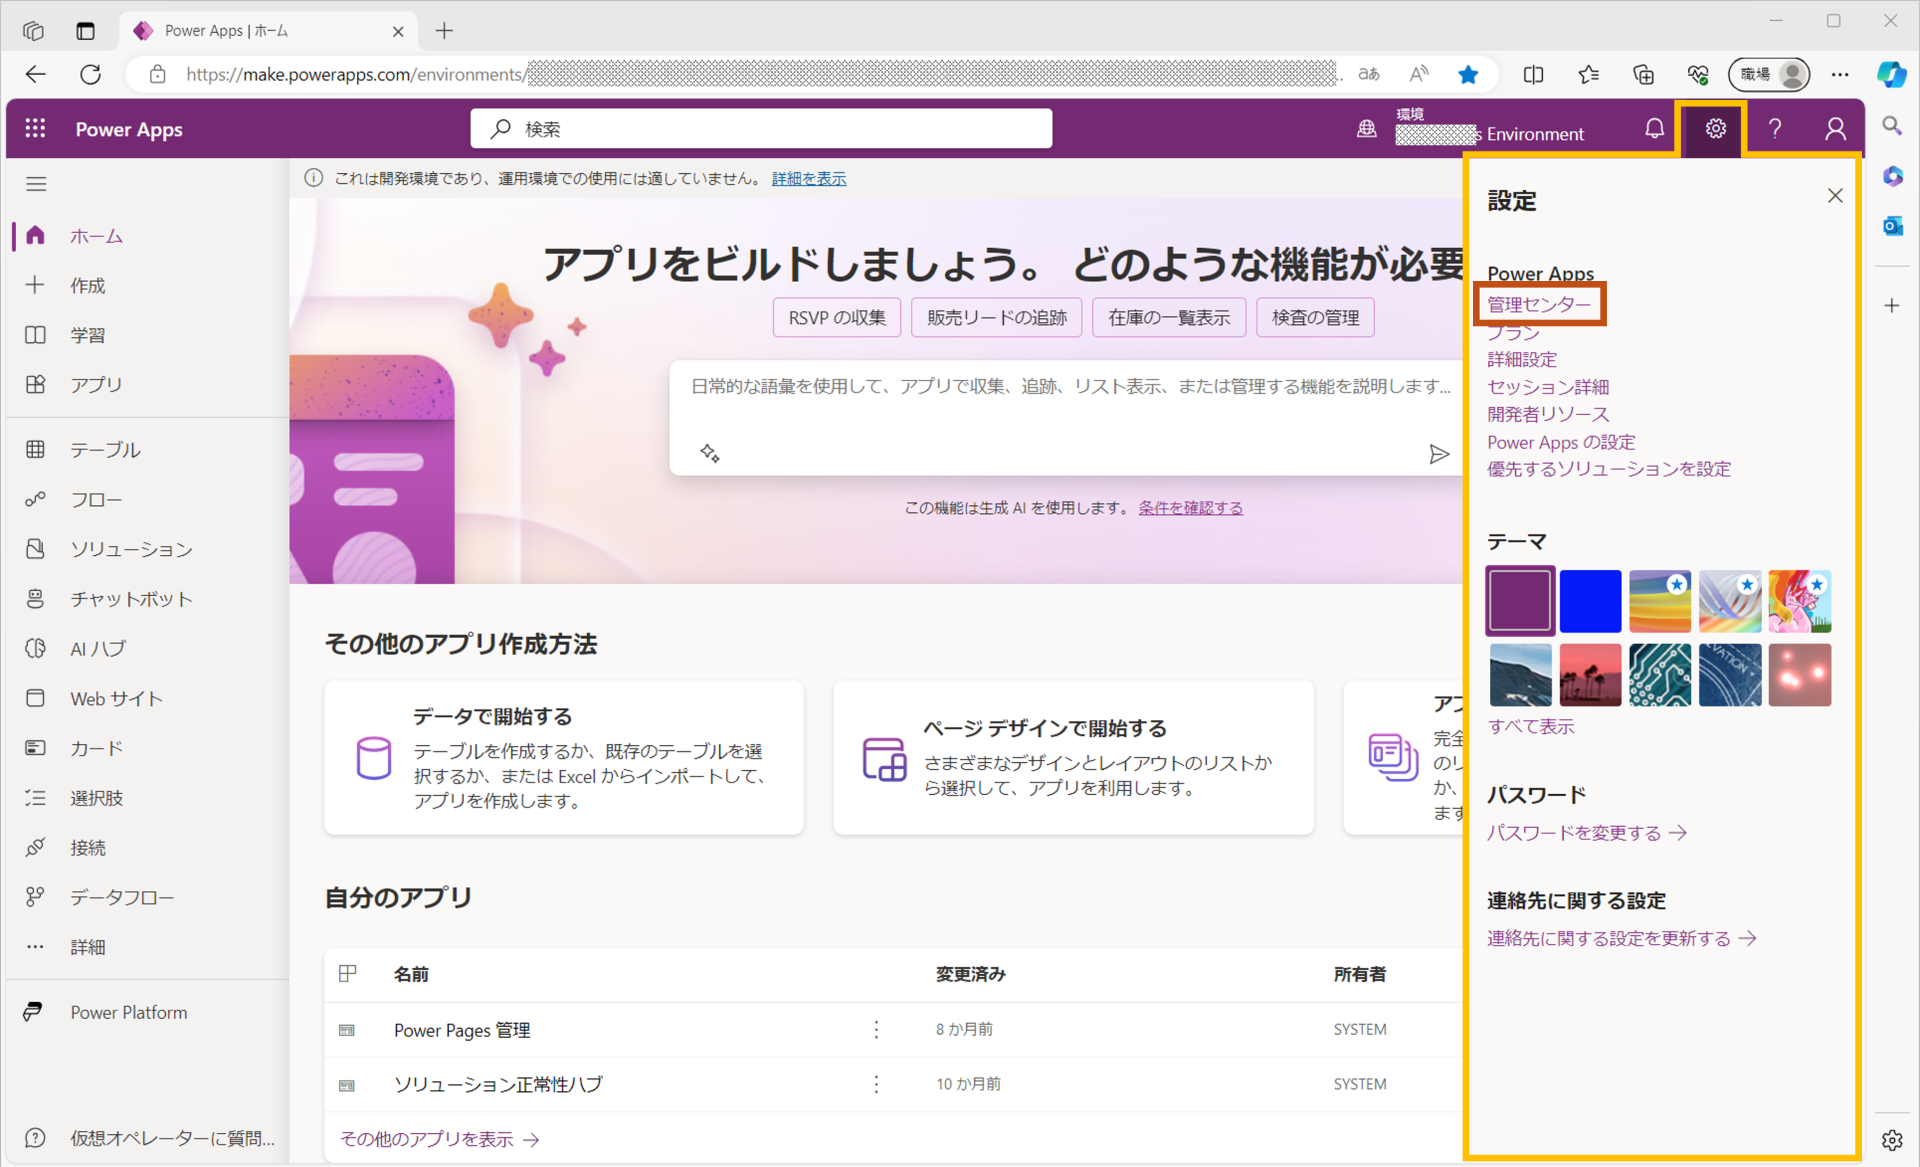
Task: Click the translate icon in address bar
Action: (1369, 74)
